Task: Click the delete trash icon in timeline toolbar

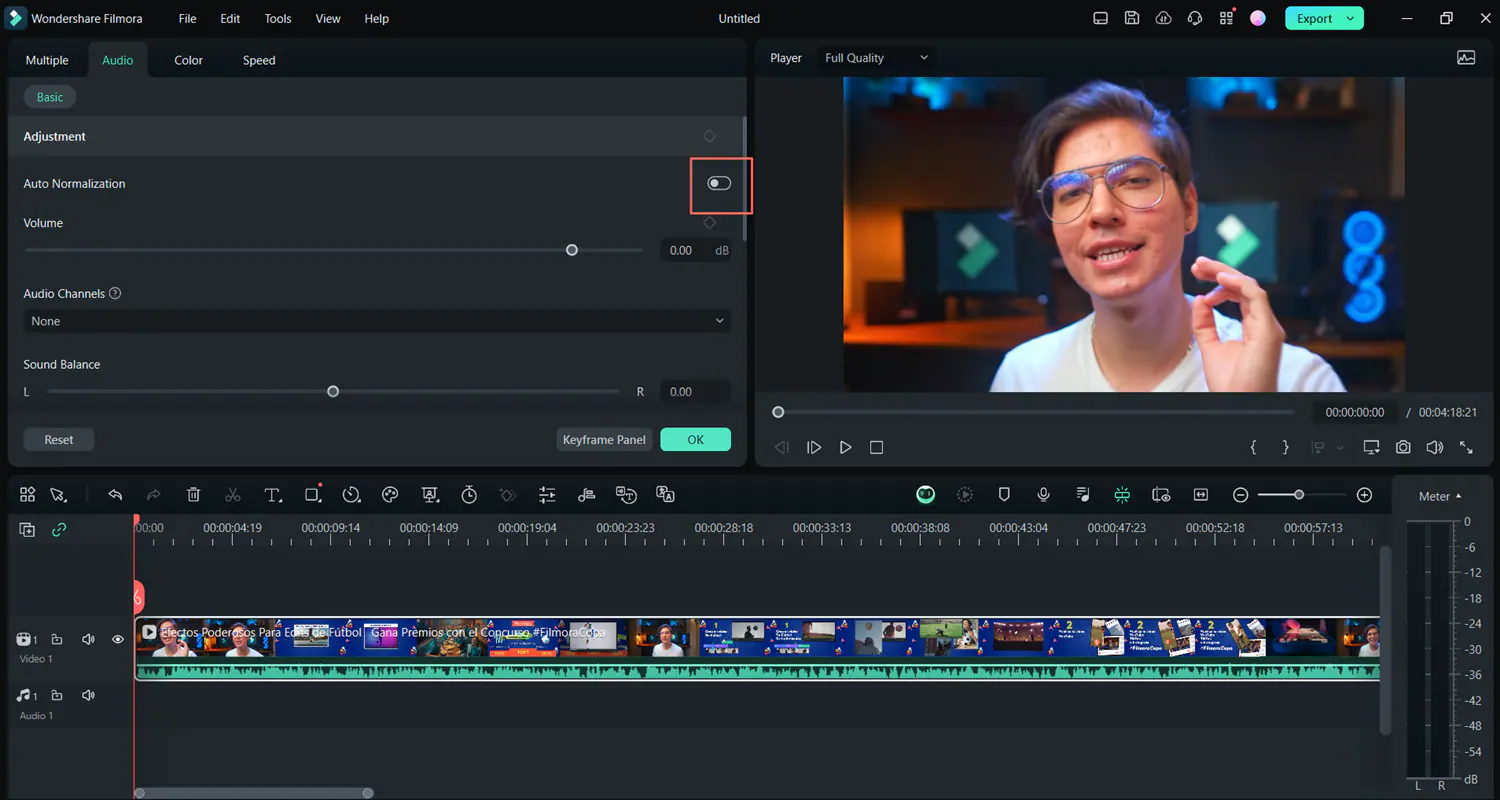Action: pyautogui.click(x=194, y=495)
